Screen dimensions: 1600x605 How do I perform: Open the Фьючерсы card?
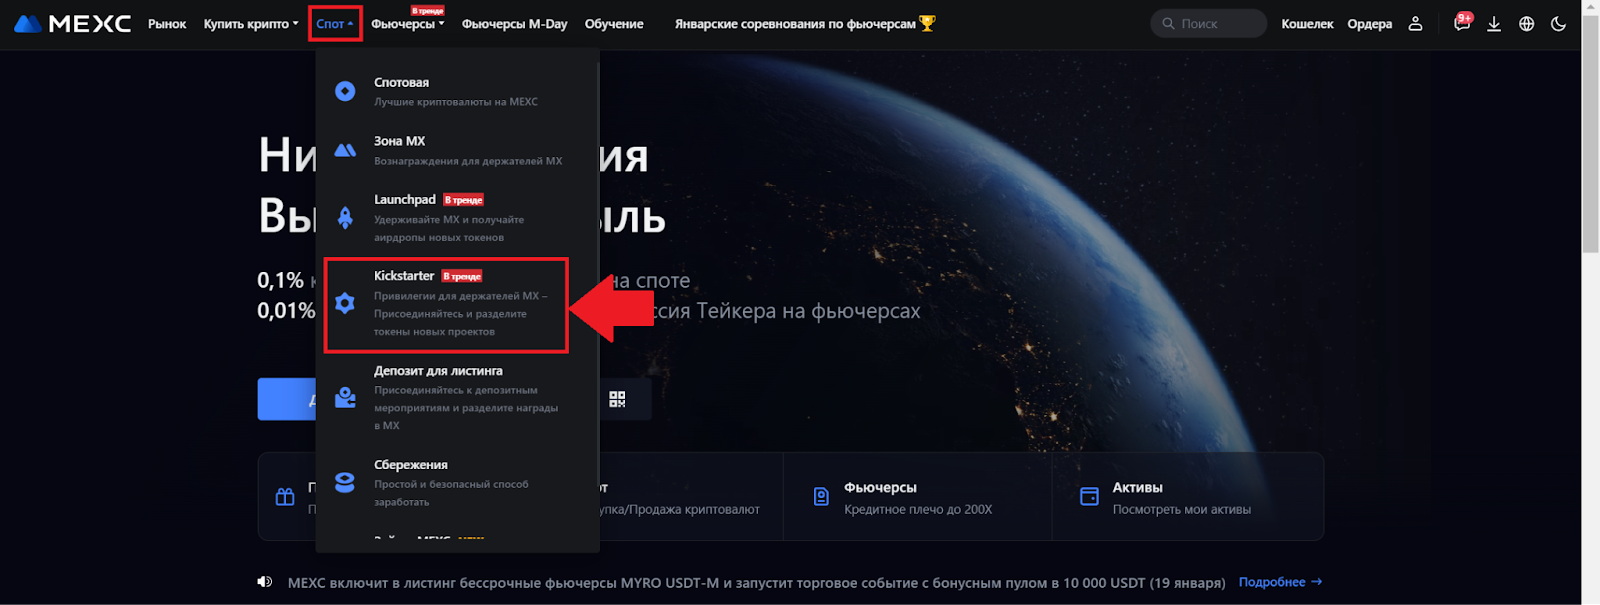(917, 497)
